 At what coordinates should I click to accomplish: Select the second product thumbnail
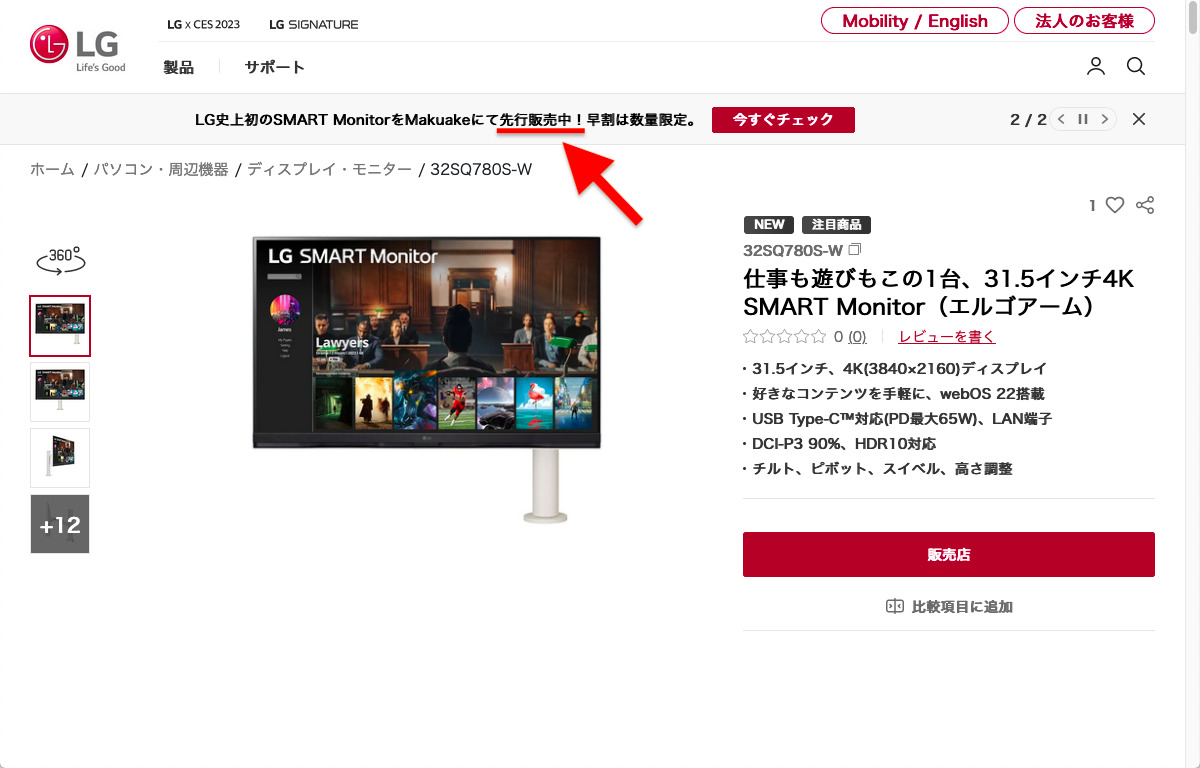60,392
